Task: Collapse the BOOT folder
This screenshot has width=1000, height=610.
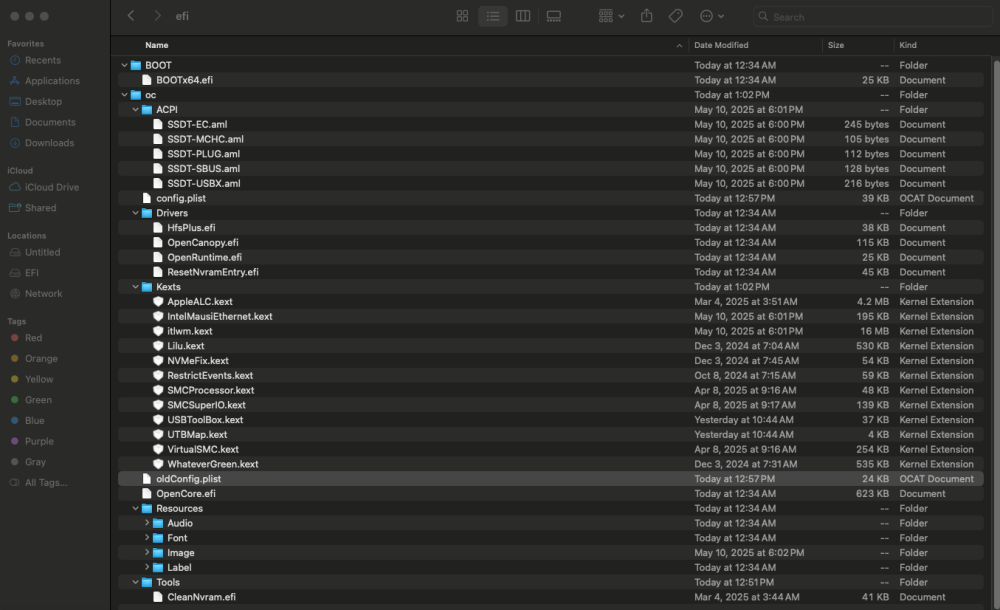Action: tap(124, 65)
